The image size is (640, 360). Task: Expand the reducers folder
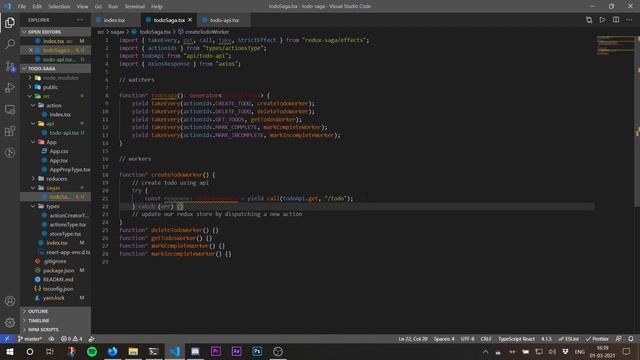[x=56, y=179]
